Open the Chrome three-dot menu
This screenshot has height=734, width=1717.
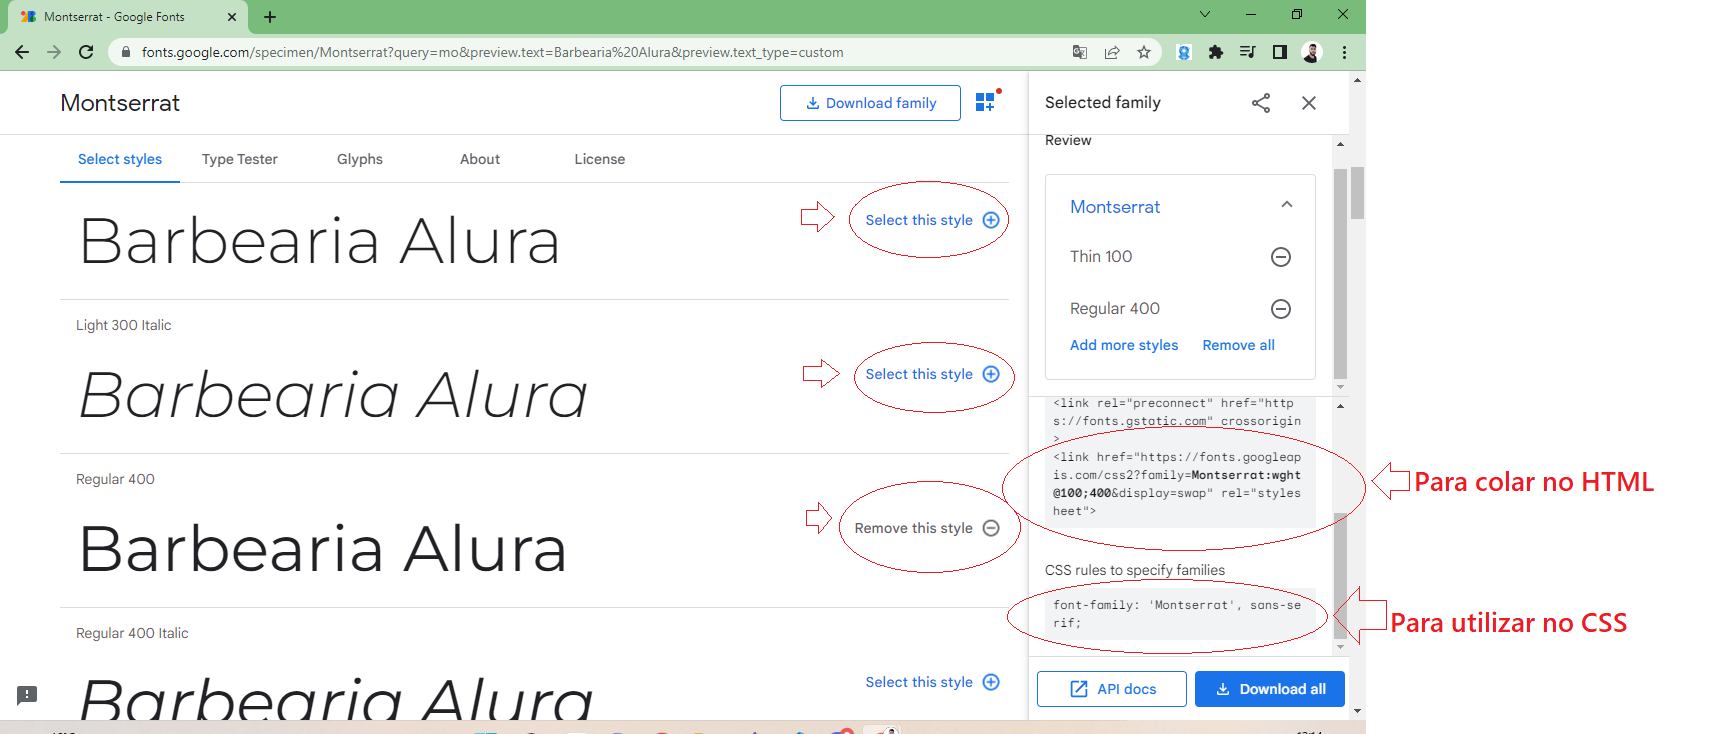tap(1344, 52)
